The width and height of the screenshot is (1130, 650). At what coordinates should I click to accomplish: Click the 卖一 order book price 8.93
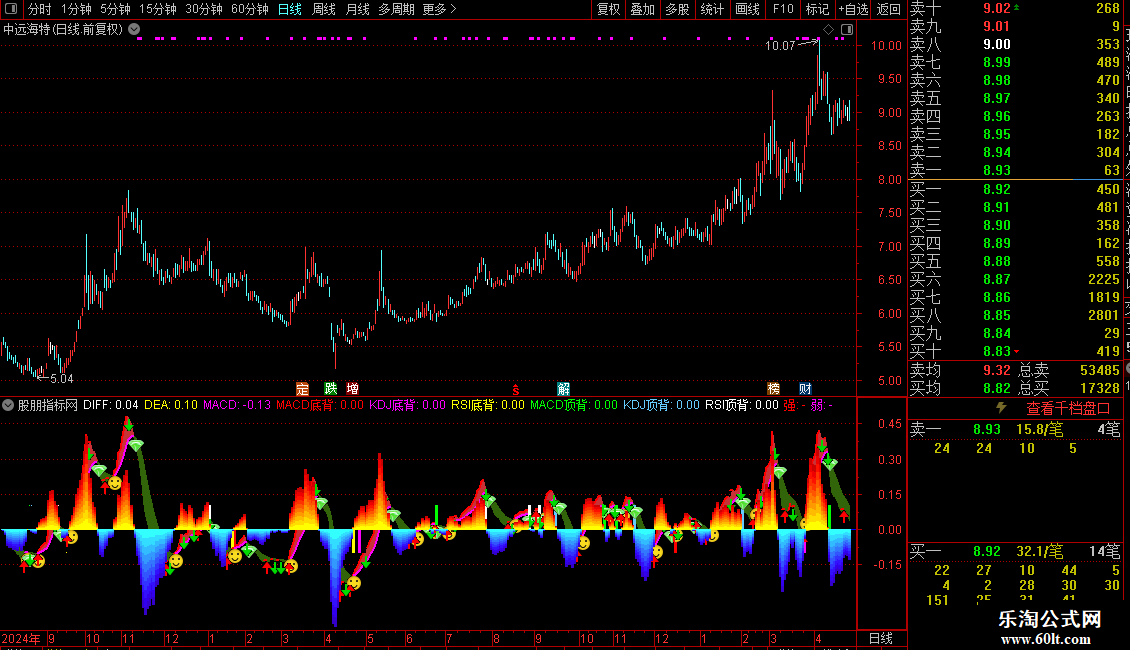coord(997,170)
